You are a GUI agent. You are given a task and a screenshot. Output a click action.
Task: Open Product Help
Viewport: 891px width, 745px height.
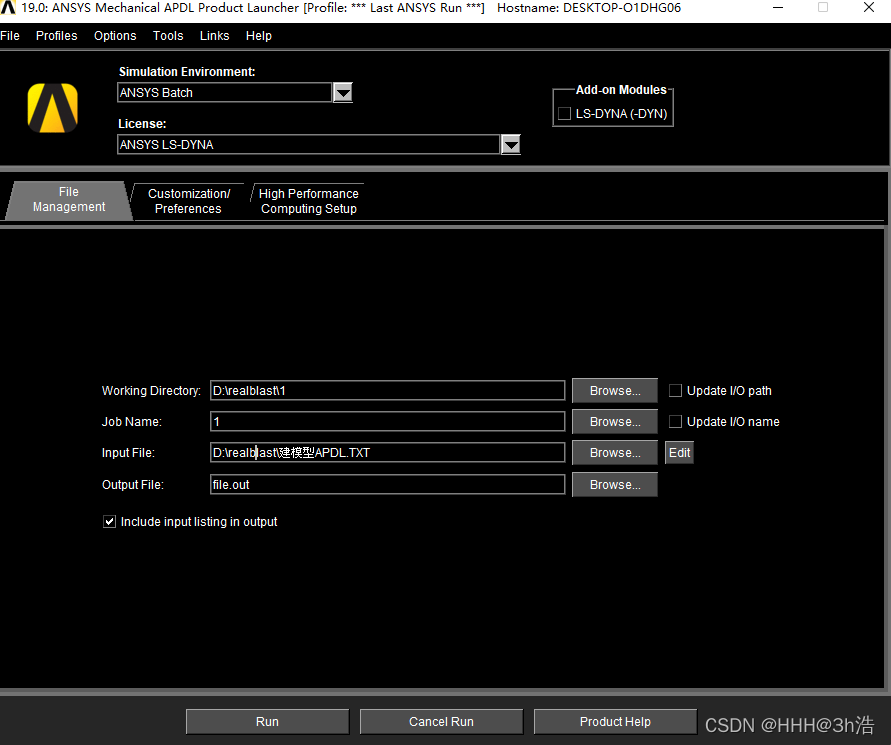click(x=615, y=722)
